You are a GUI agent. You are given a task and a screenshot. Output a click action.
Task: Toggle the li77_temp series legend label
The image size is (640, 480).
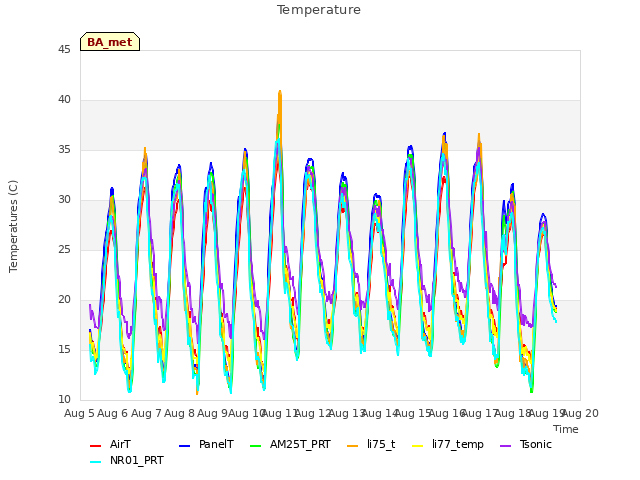coord(458,444)
